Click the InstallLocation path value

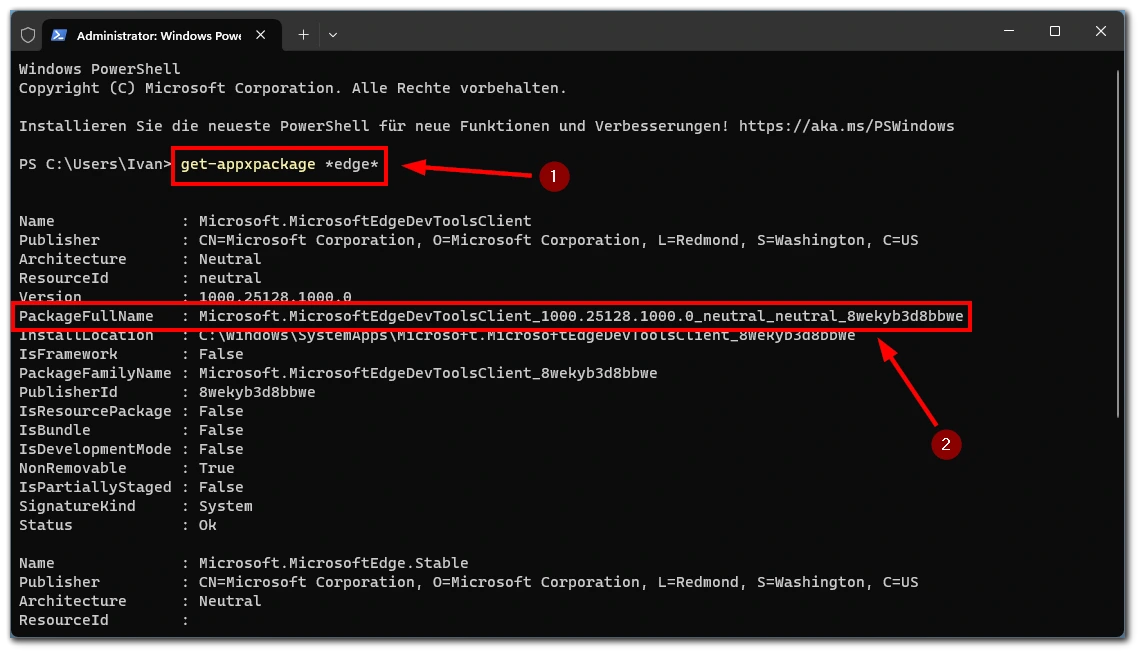(527, 335)
